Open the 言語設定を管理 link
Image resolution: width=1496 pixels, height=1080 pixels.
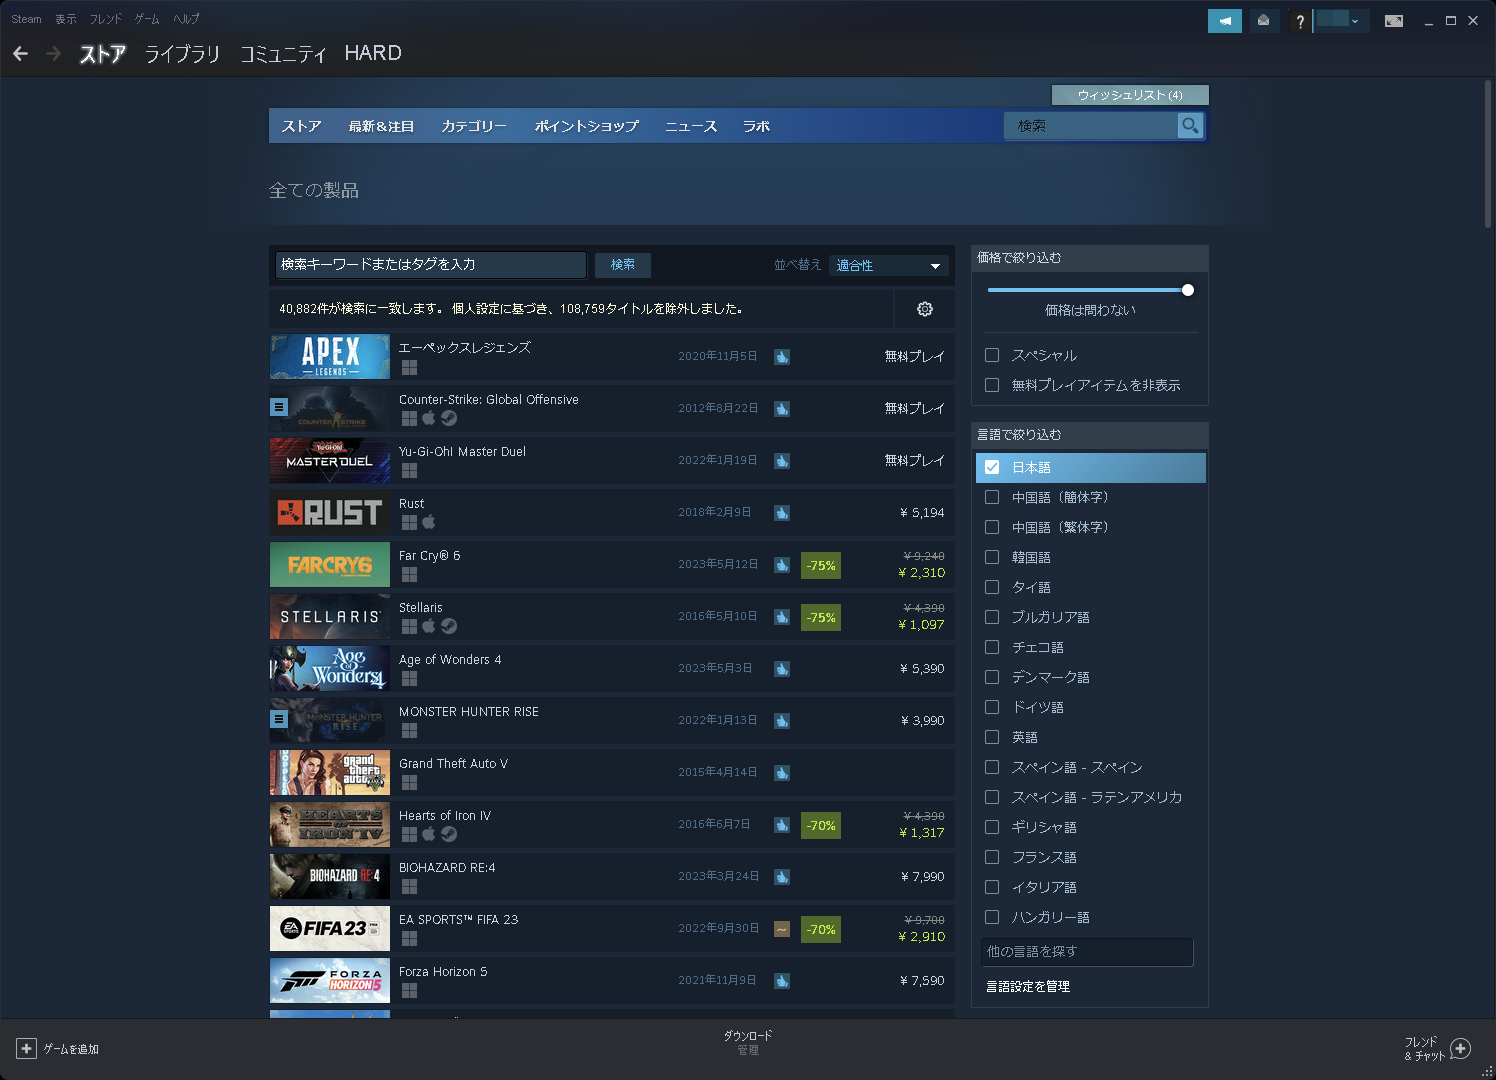tap(1027, 986)
